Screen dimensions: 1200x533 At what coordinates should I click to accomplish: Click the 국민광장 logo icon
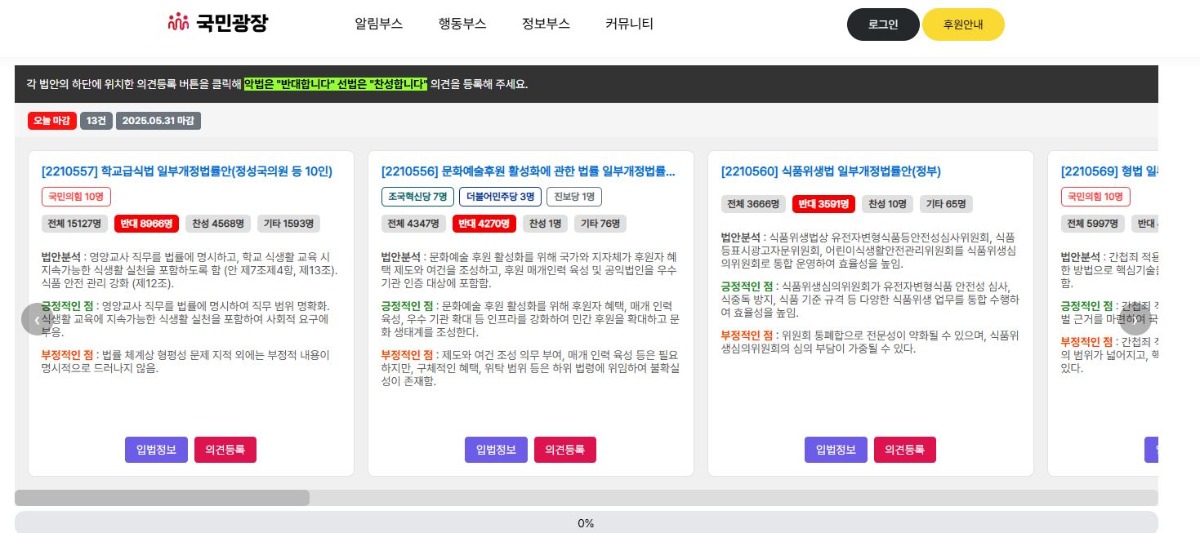pos(178,22)
